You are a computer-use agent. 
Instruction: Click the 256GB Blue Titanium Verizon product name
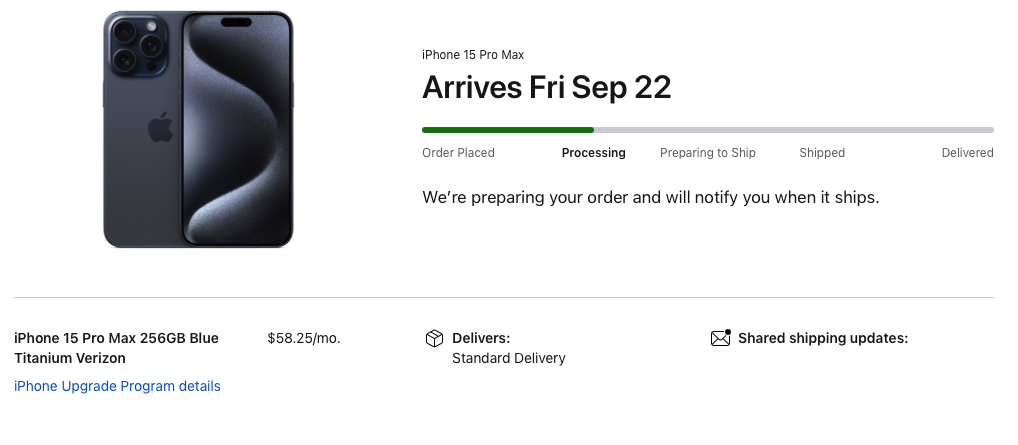(x=116, y=348)
